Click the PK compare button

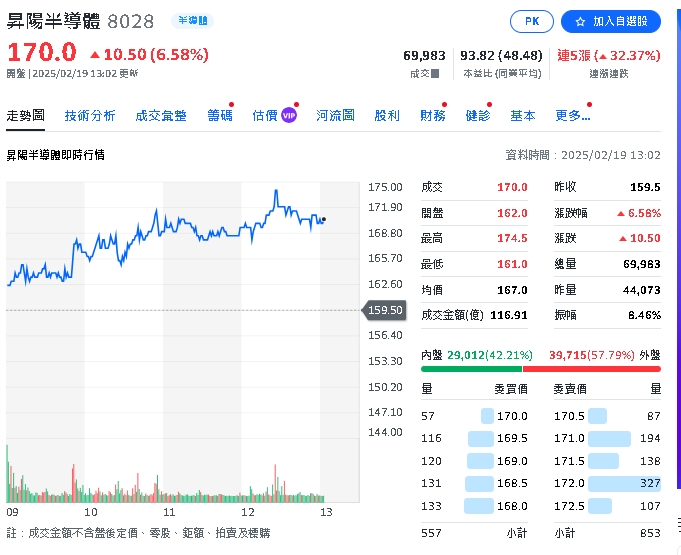[532, 21]
